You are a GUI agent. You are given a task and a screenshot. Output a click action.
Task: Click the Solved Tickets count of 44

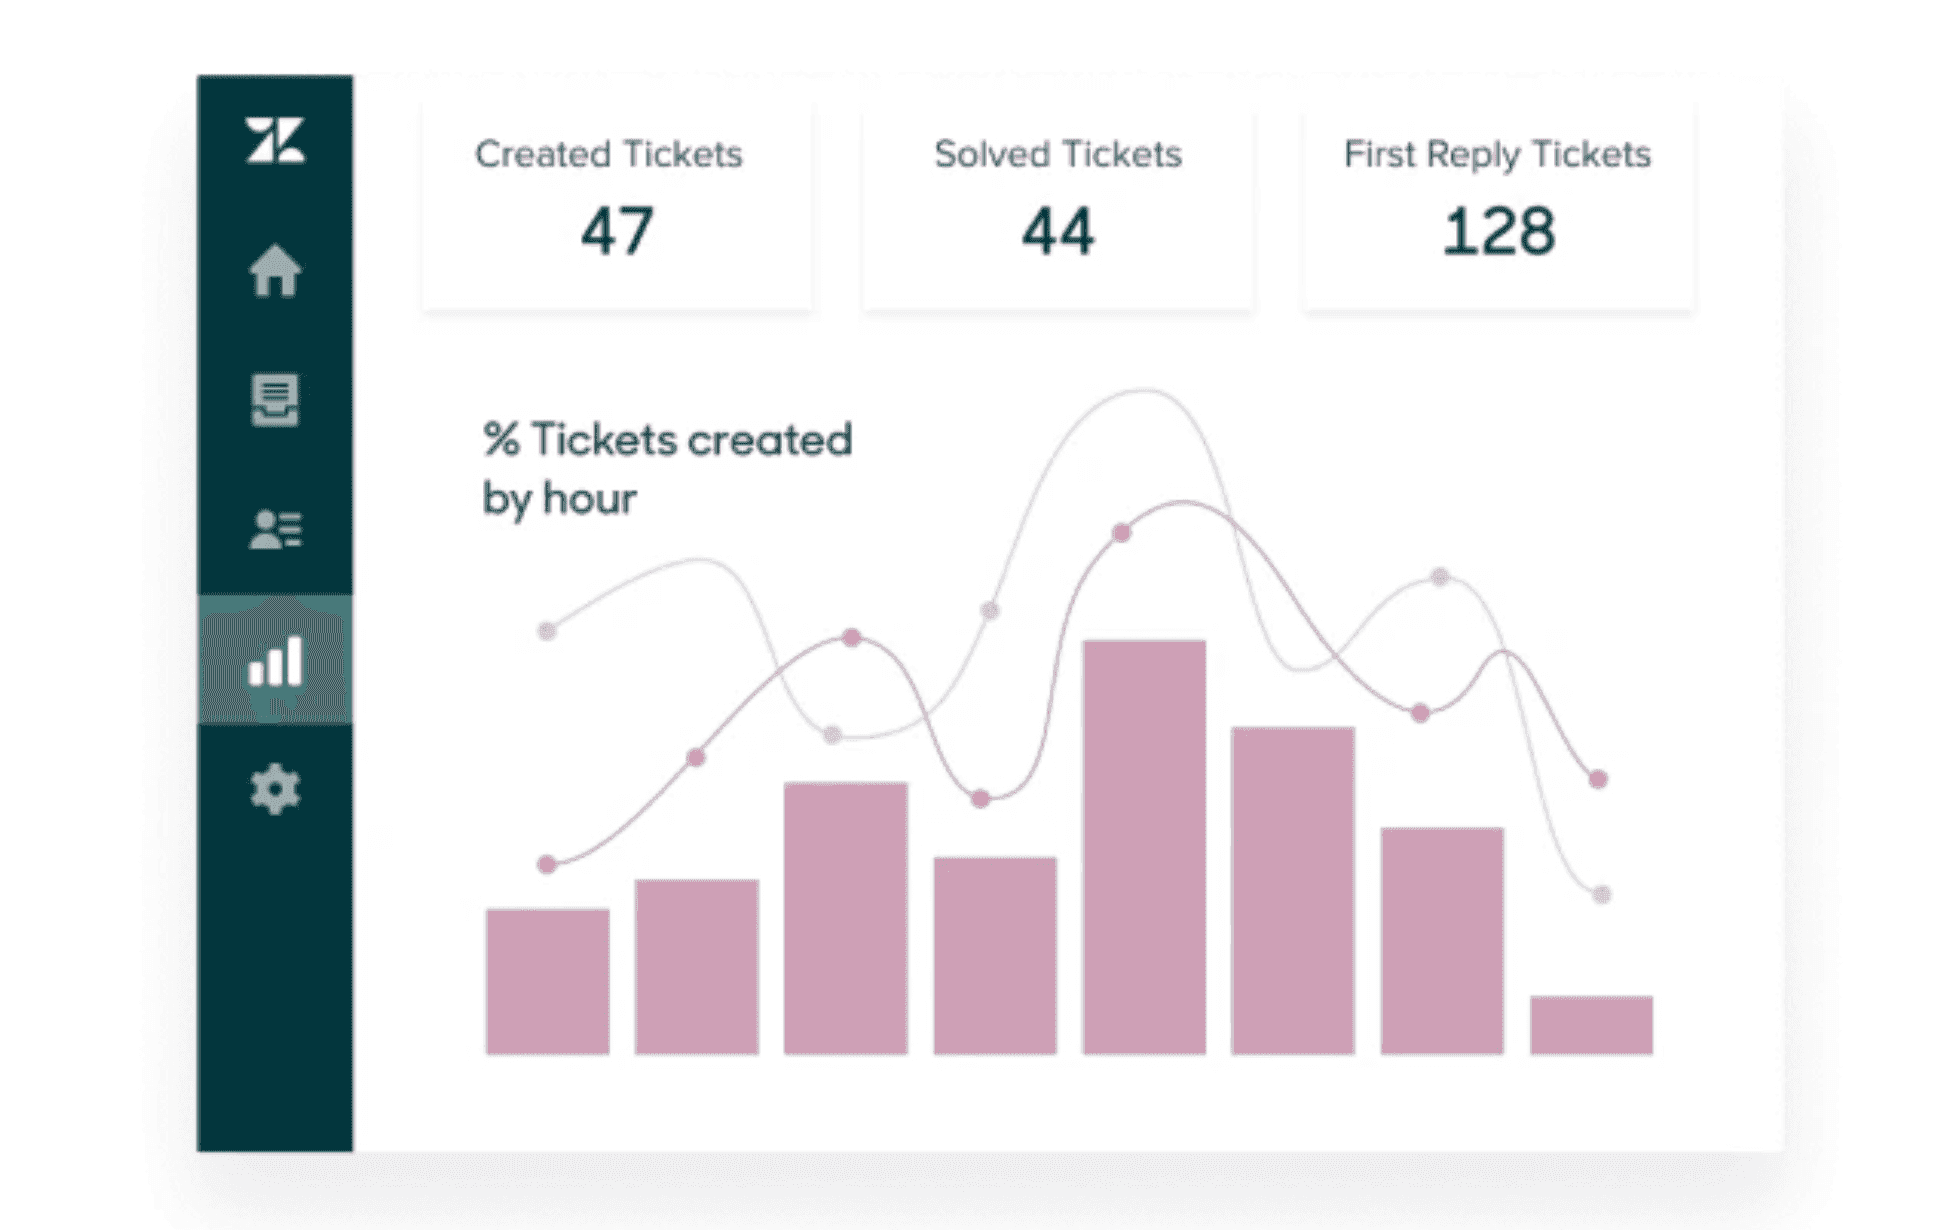tap(1060, 233)
